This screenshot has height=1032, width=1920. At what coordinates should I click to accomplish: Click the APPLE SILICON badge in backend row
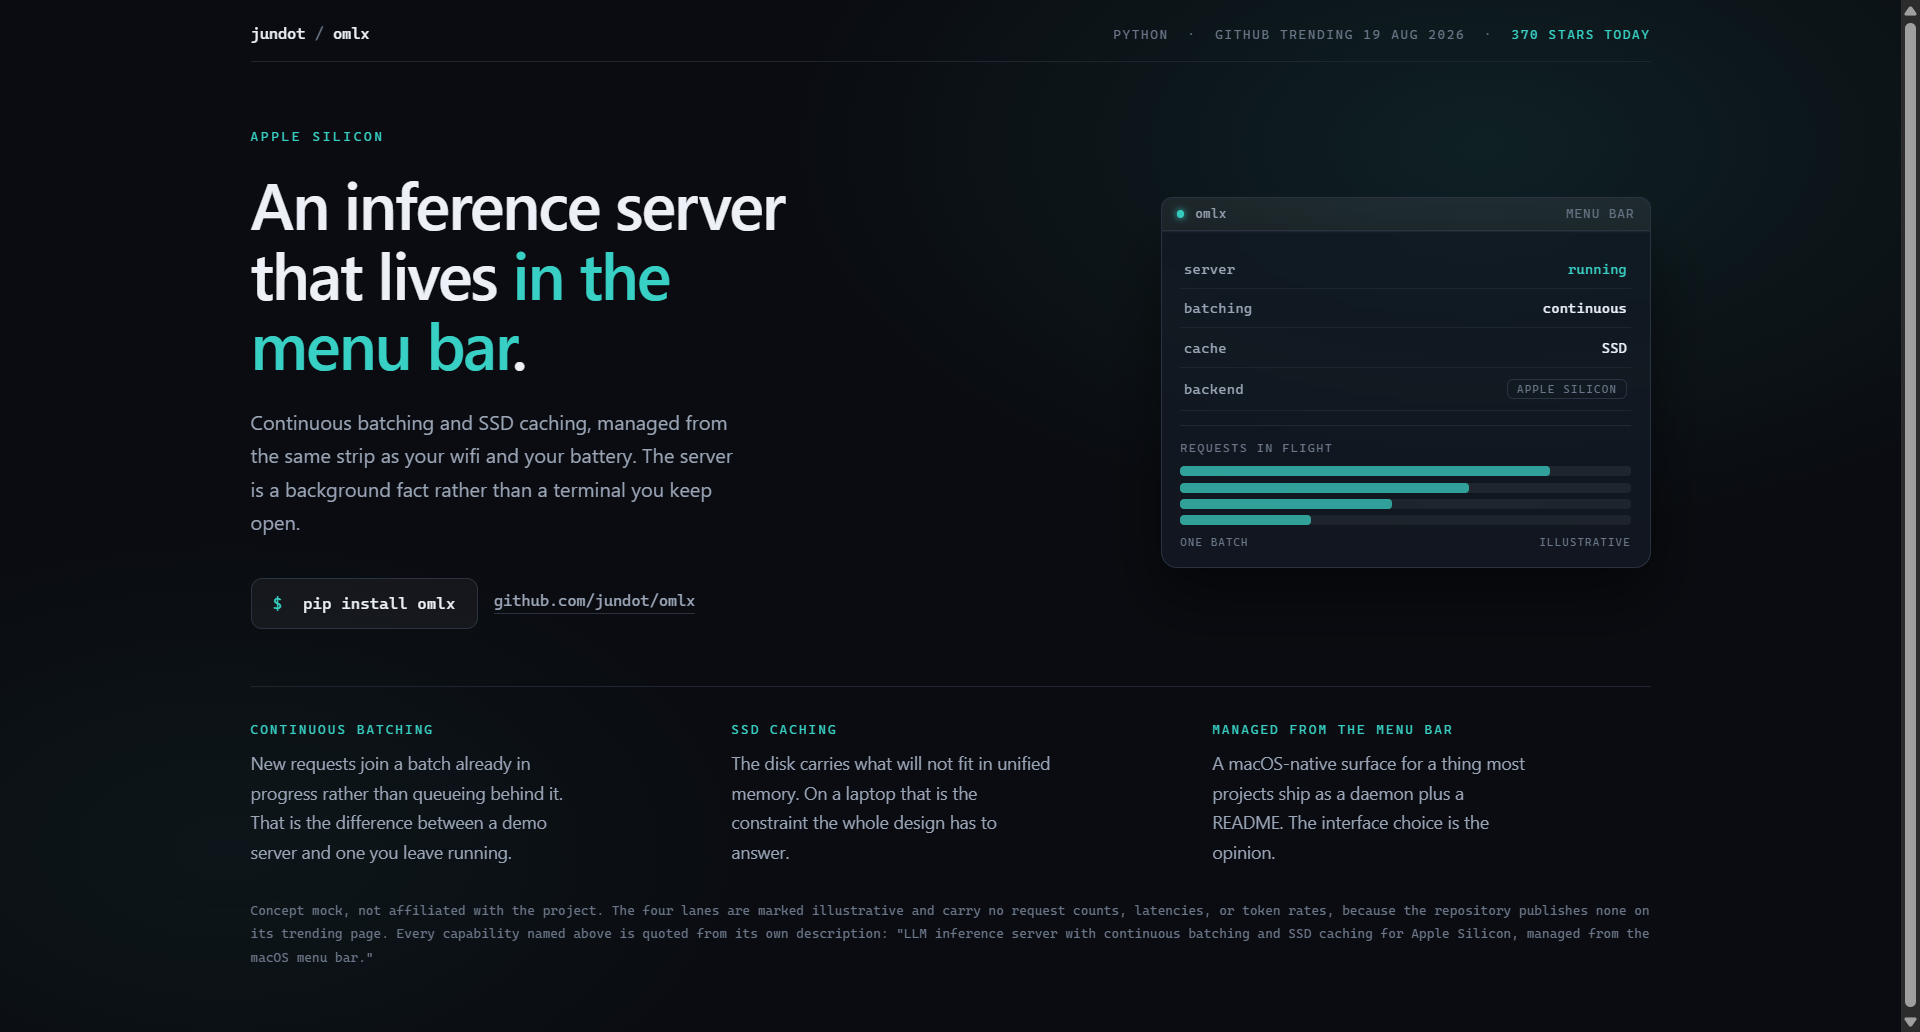[x=1566, y=389]
